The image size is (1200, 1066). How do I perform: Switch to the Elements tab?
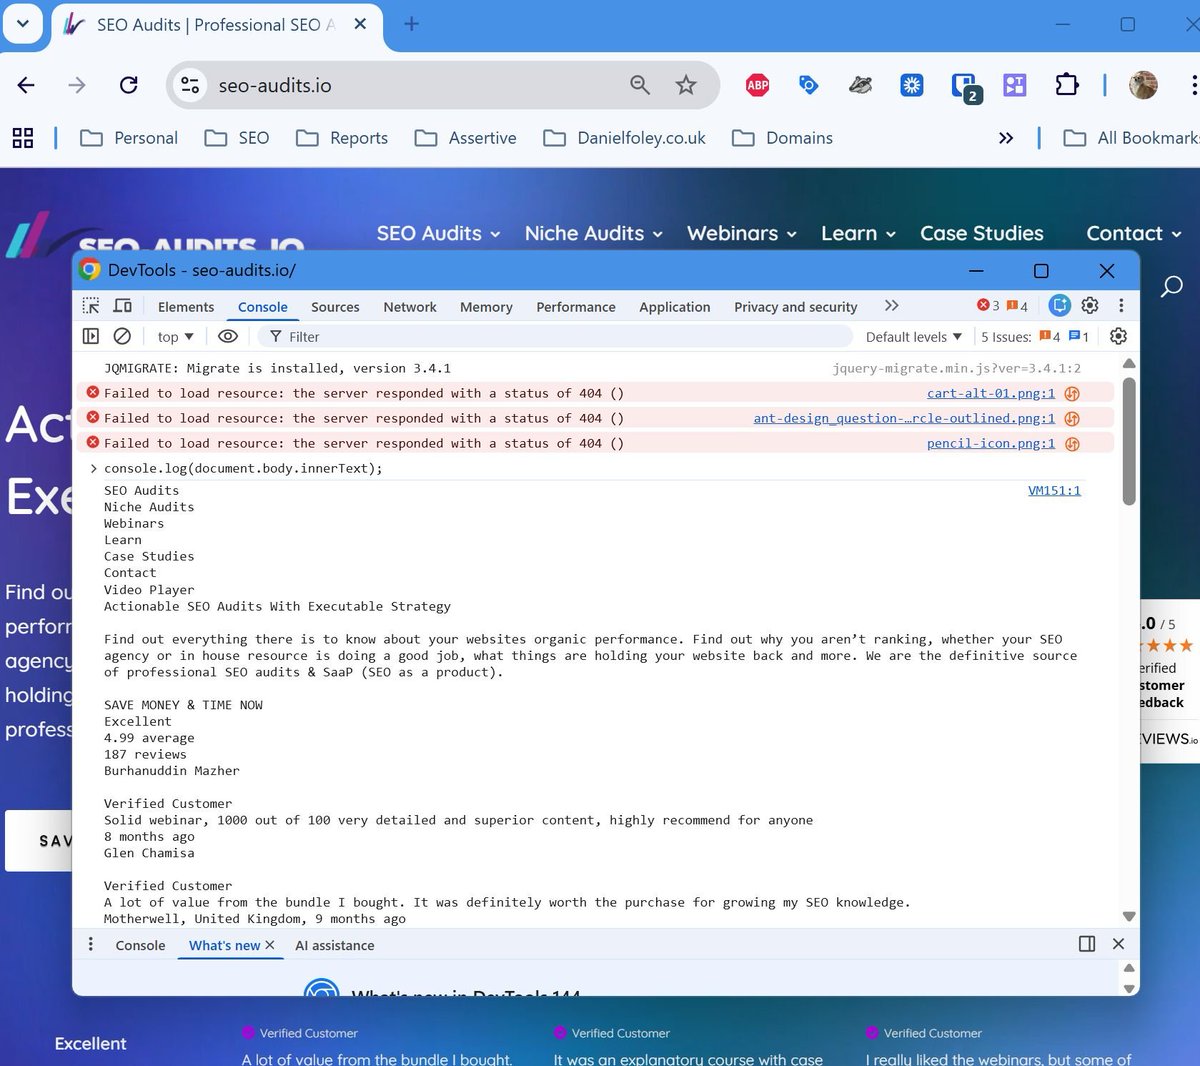tap(186, 307)
